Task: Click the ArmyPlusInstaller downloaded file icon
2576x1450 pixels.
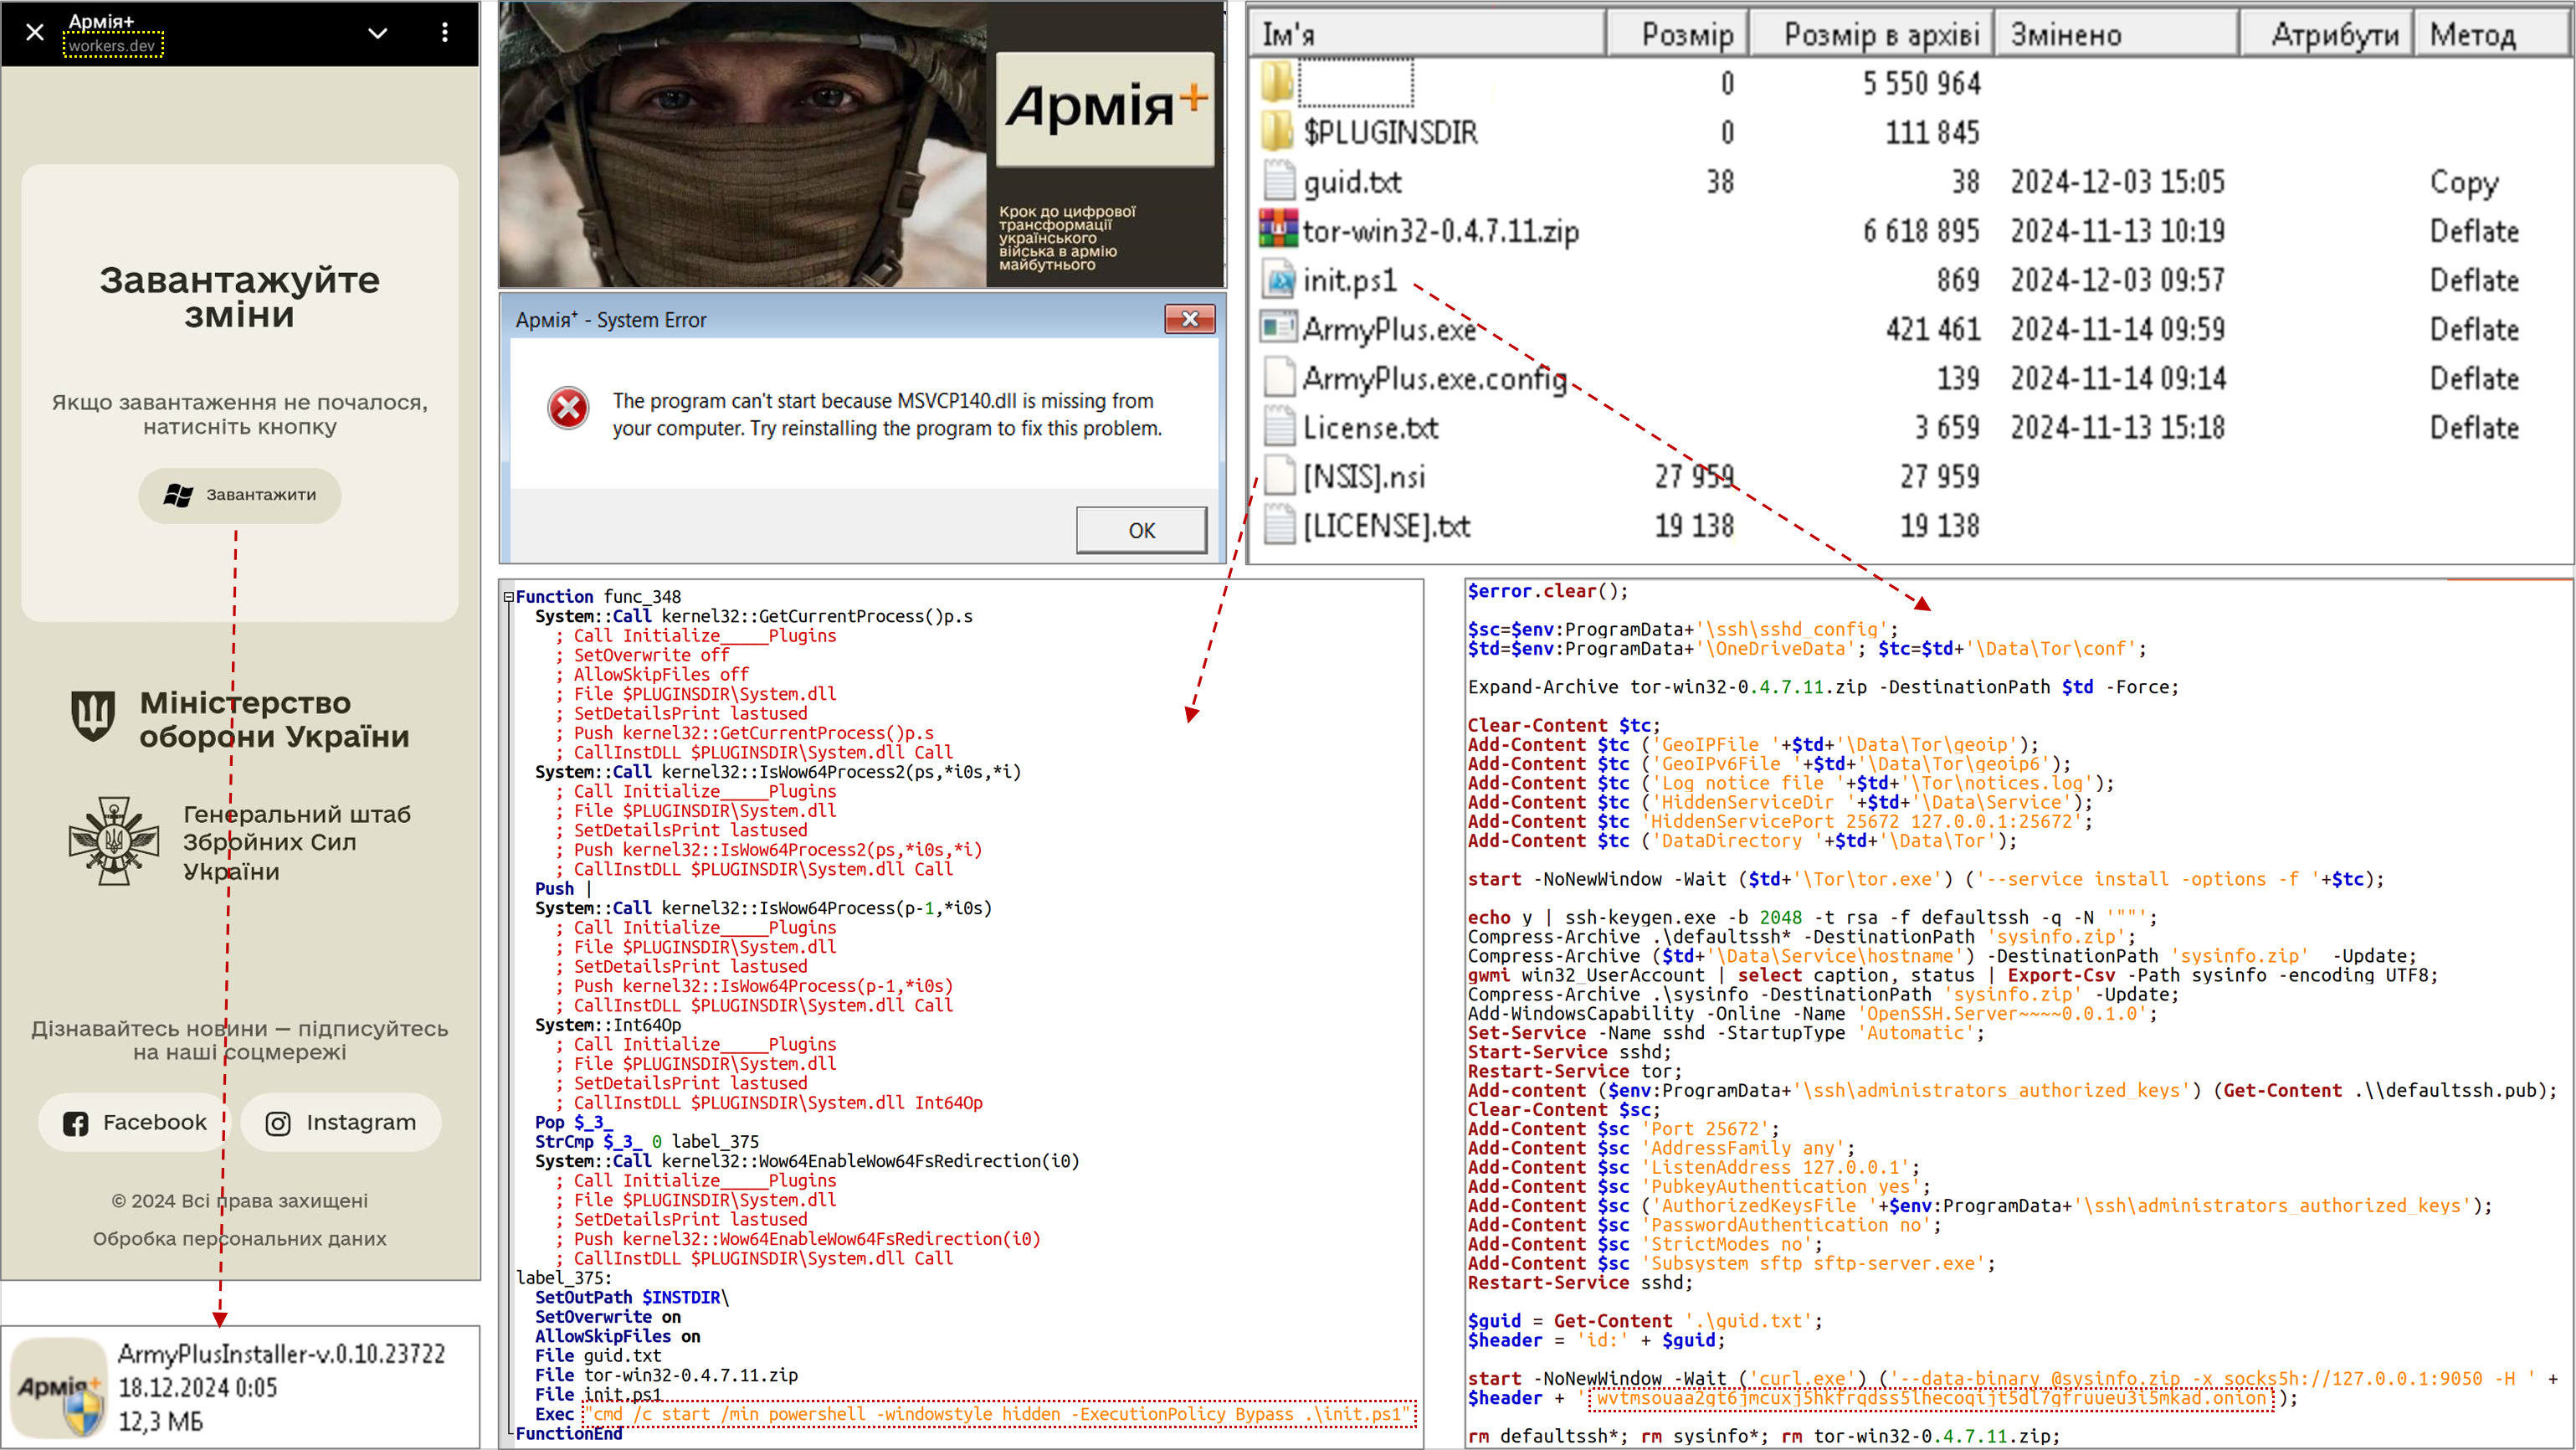Action: [x=60, y=1388]
